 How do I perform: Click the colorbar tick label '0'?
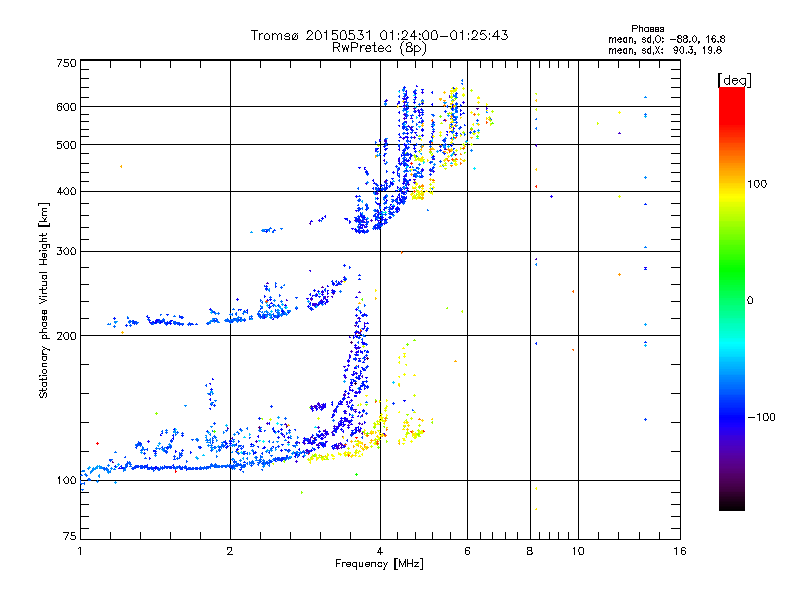click(750, 300)
